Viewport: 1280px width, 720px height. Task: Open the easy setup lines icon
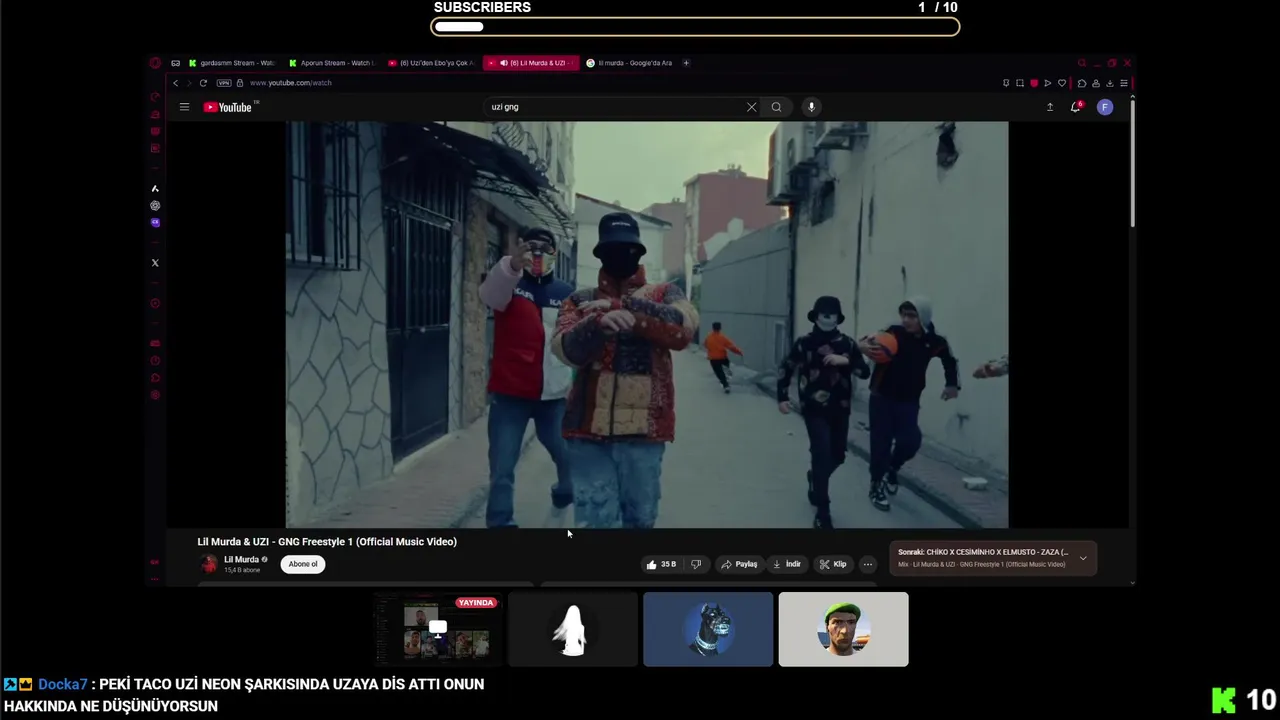(1124, 83)
